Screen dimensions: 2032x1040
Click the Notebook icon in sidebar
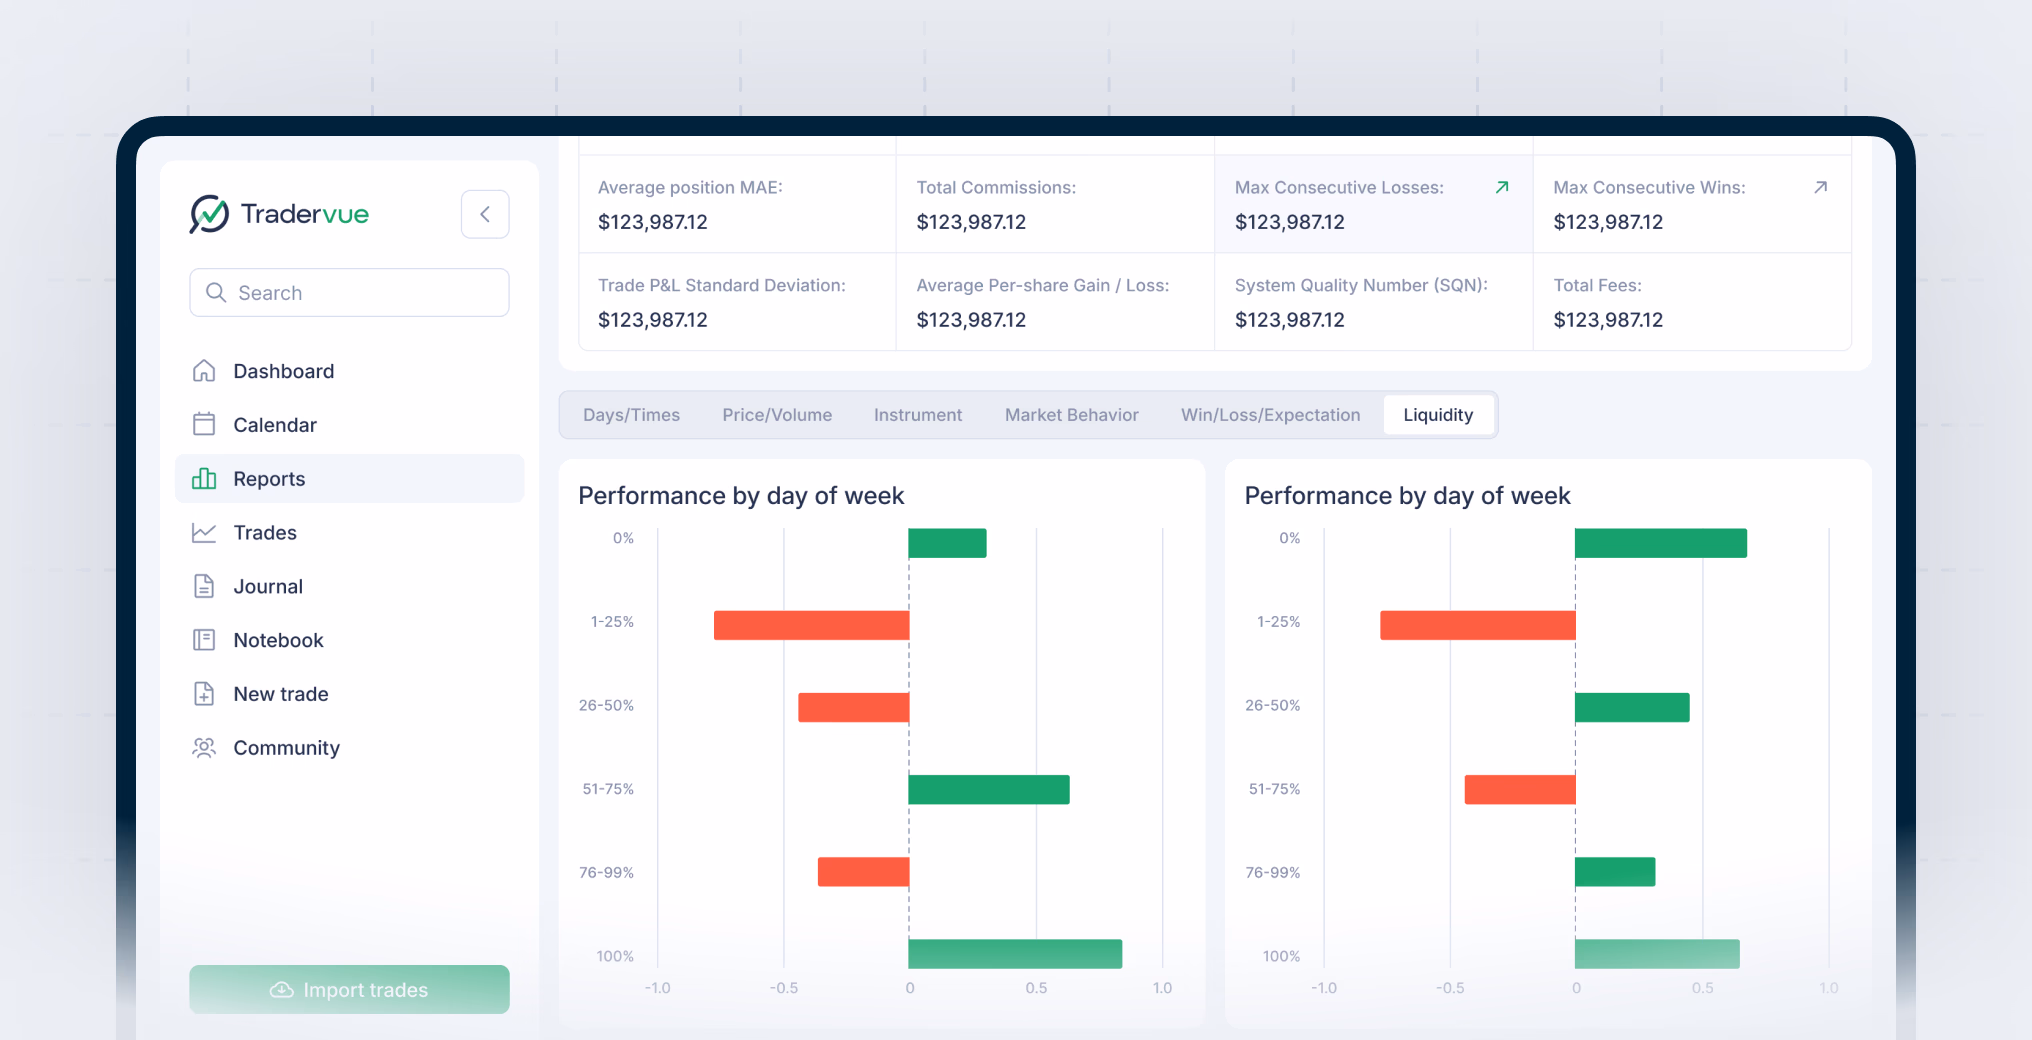204,640
